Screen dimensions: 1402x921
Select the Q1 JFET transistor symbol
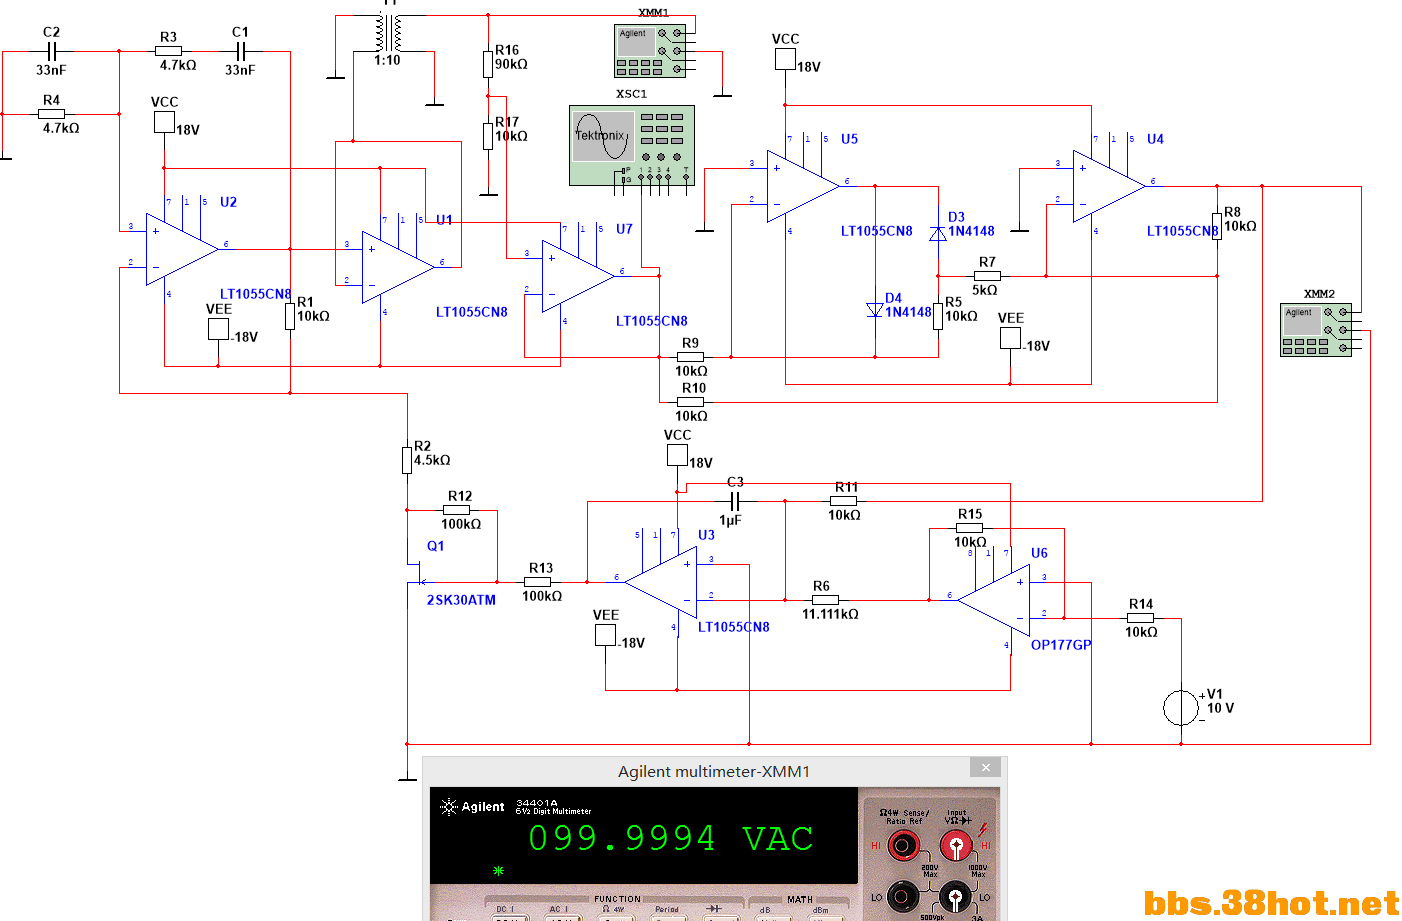pos(417,575)
